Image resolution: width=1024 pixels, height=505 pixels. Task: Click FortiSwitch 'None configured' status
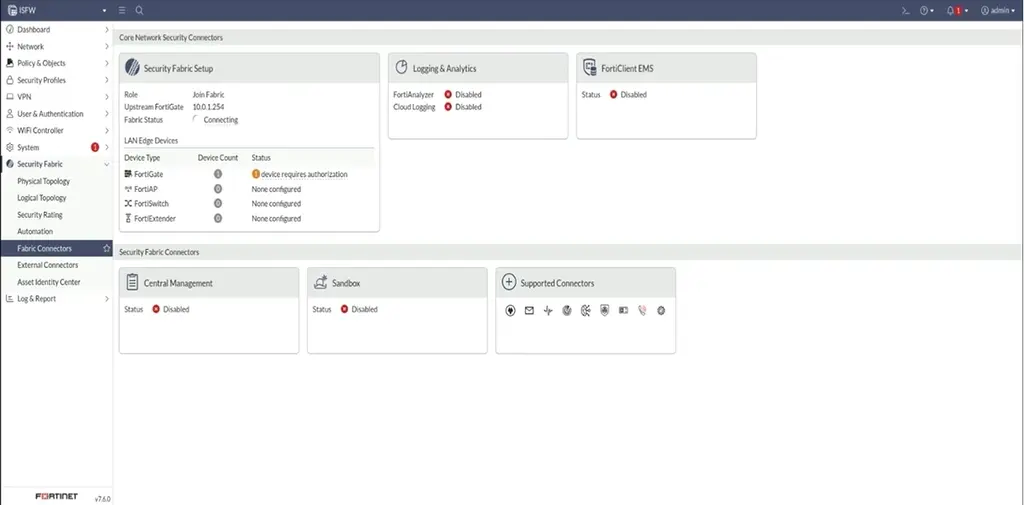point(276,204)
